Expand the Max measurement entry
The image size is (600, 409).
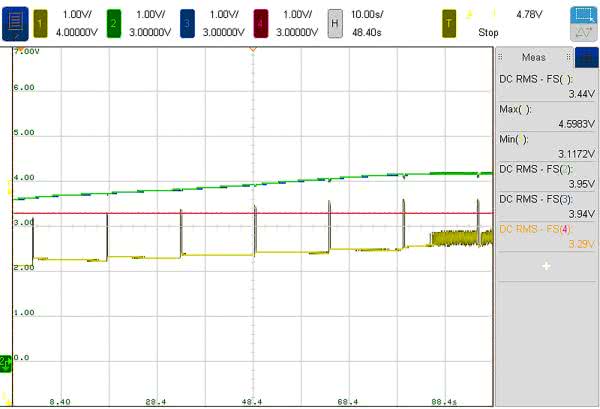(546, 115)
